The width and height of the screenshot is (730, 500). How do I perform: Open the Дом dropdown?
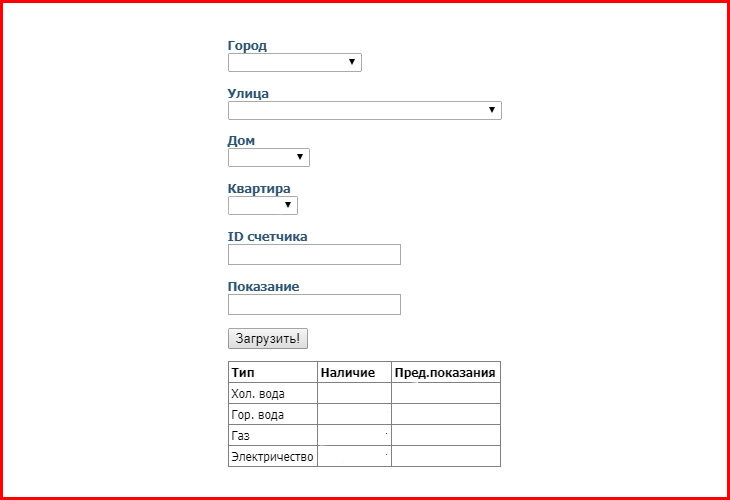[269, 157]
